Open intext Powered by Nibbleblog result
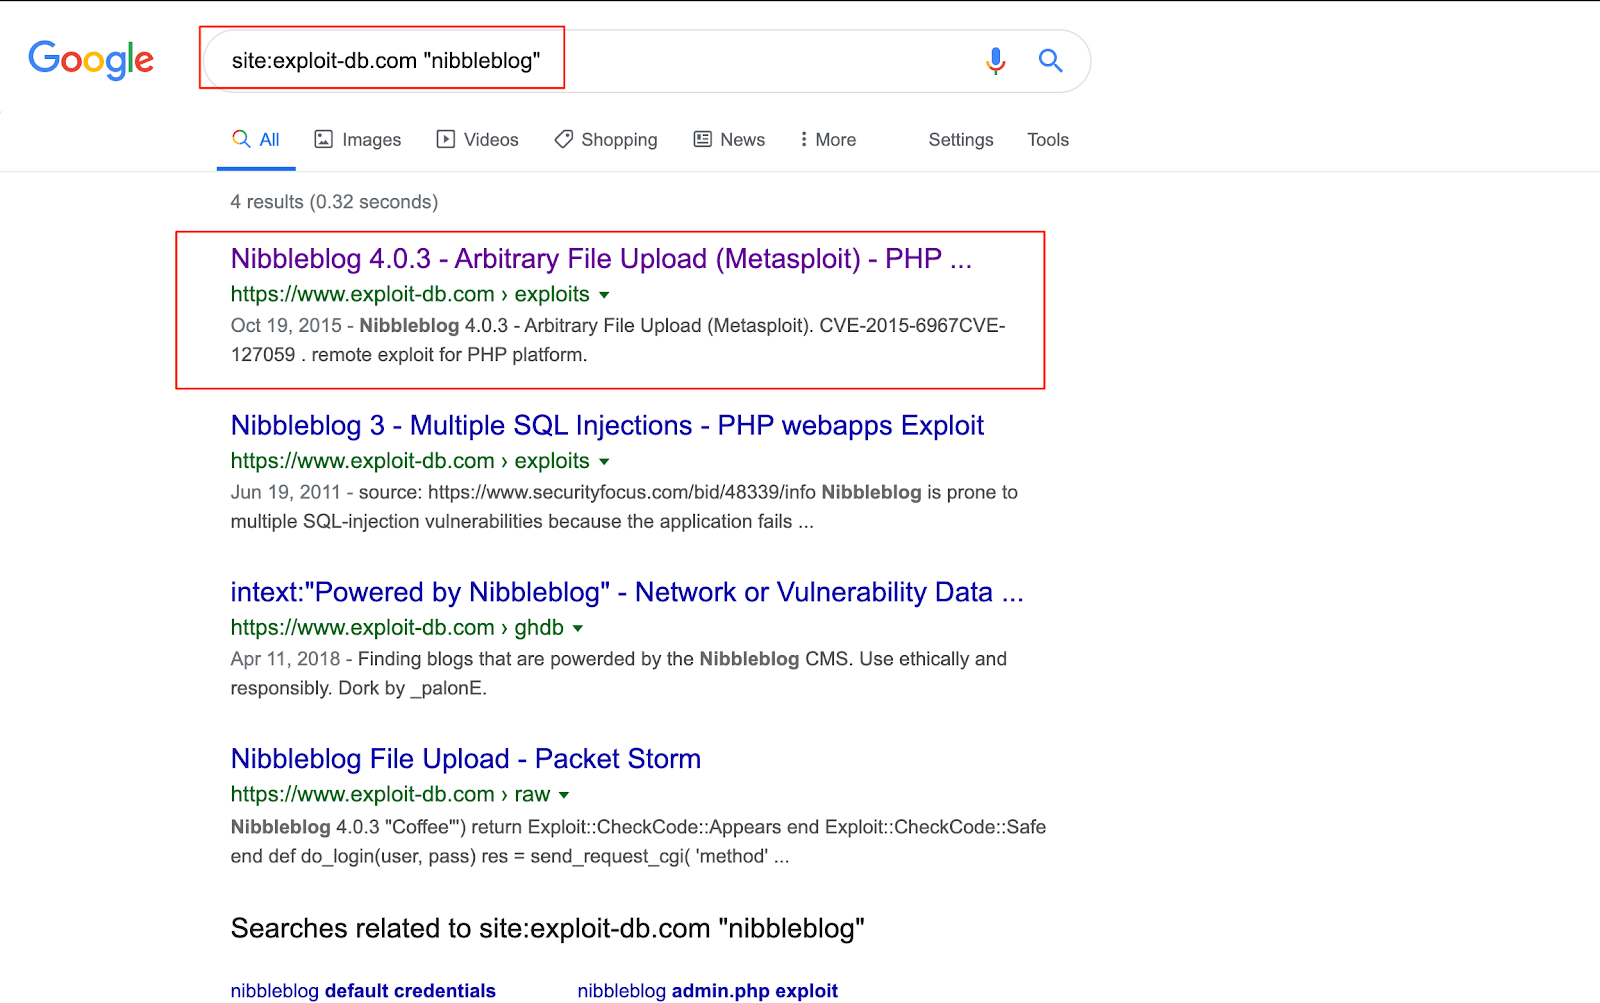The width and height of the screenshot is (1600, 1003). [627, 592]
